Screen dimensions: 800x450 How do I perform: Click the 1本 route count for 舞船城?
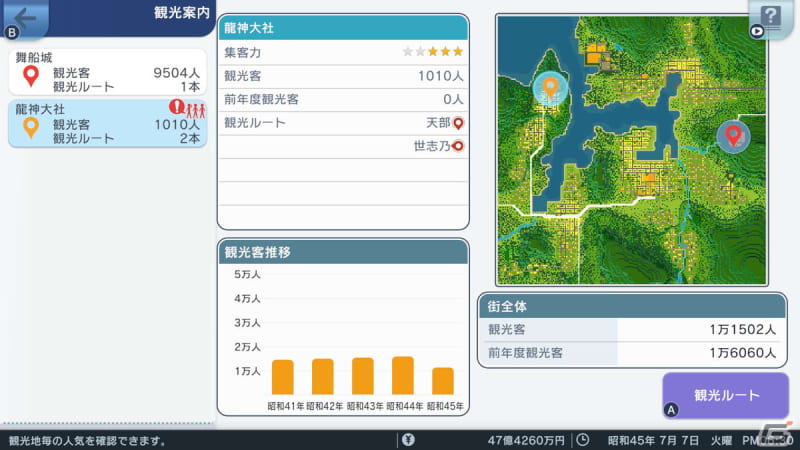coord(190,87)
